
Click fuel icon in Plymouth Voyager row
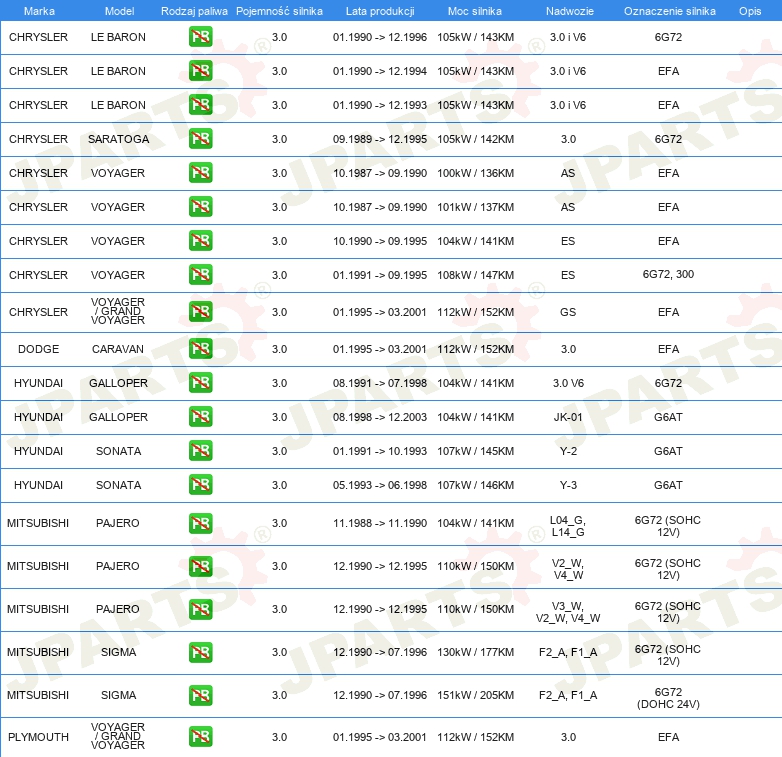click(200, 737)
